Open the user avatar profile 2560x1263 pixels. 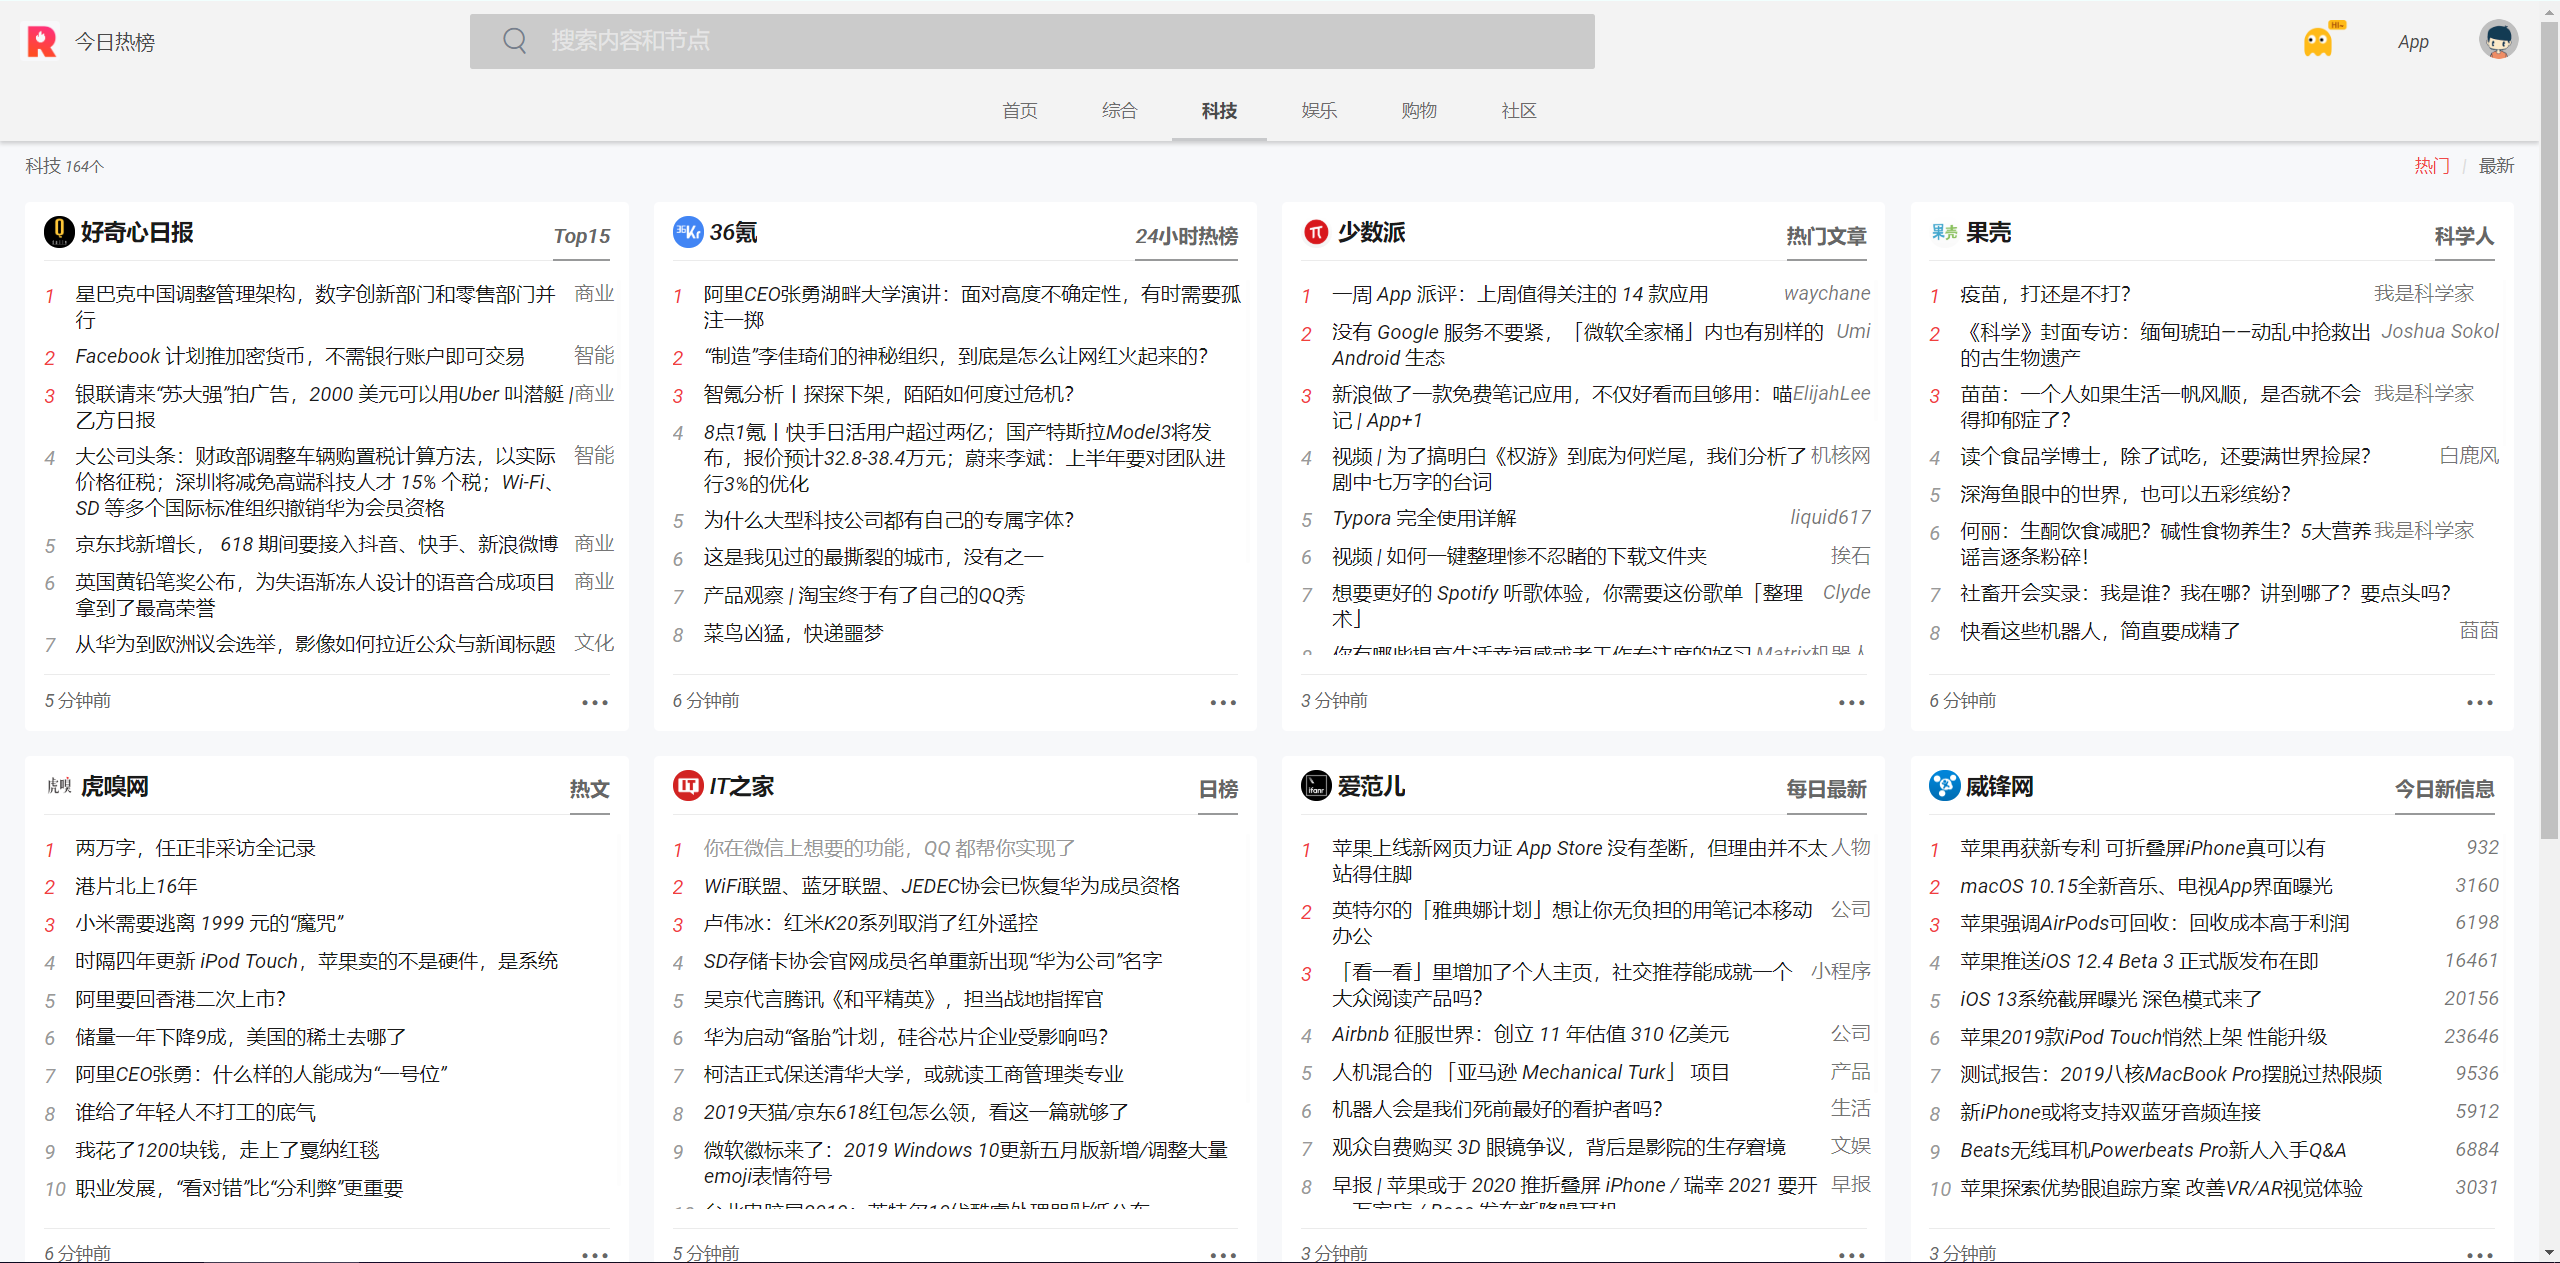point(2497,41)
